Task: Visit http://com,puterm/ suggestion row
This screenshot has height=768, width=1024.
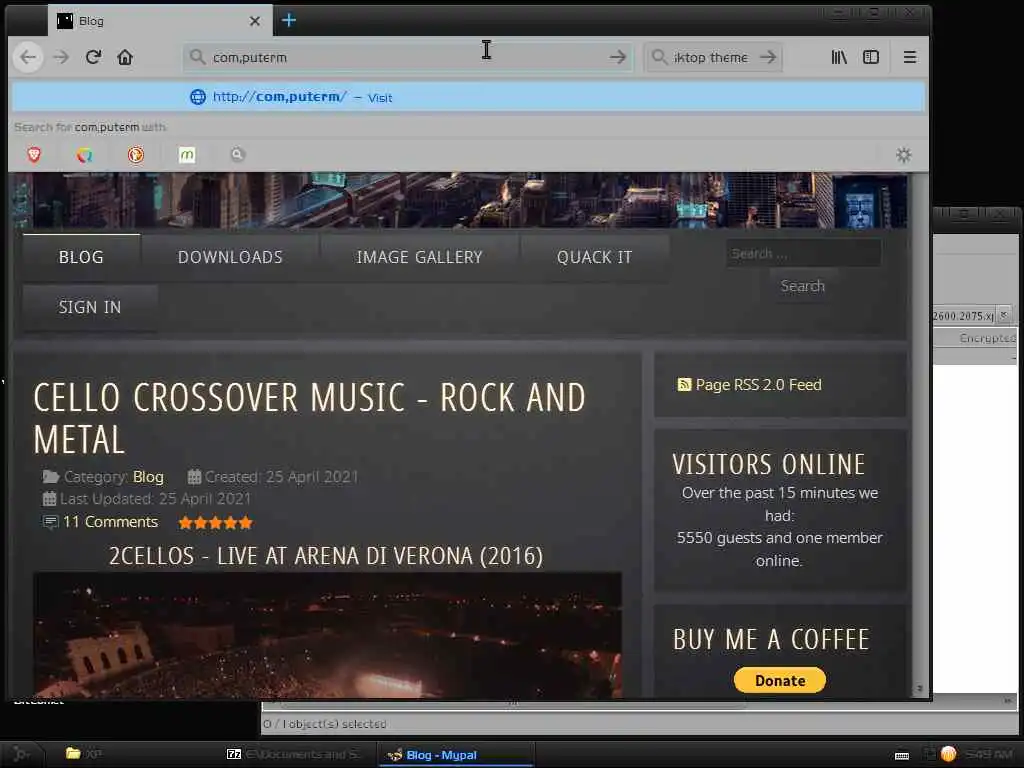Action: pos(468,97)
